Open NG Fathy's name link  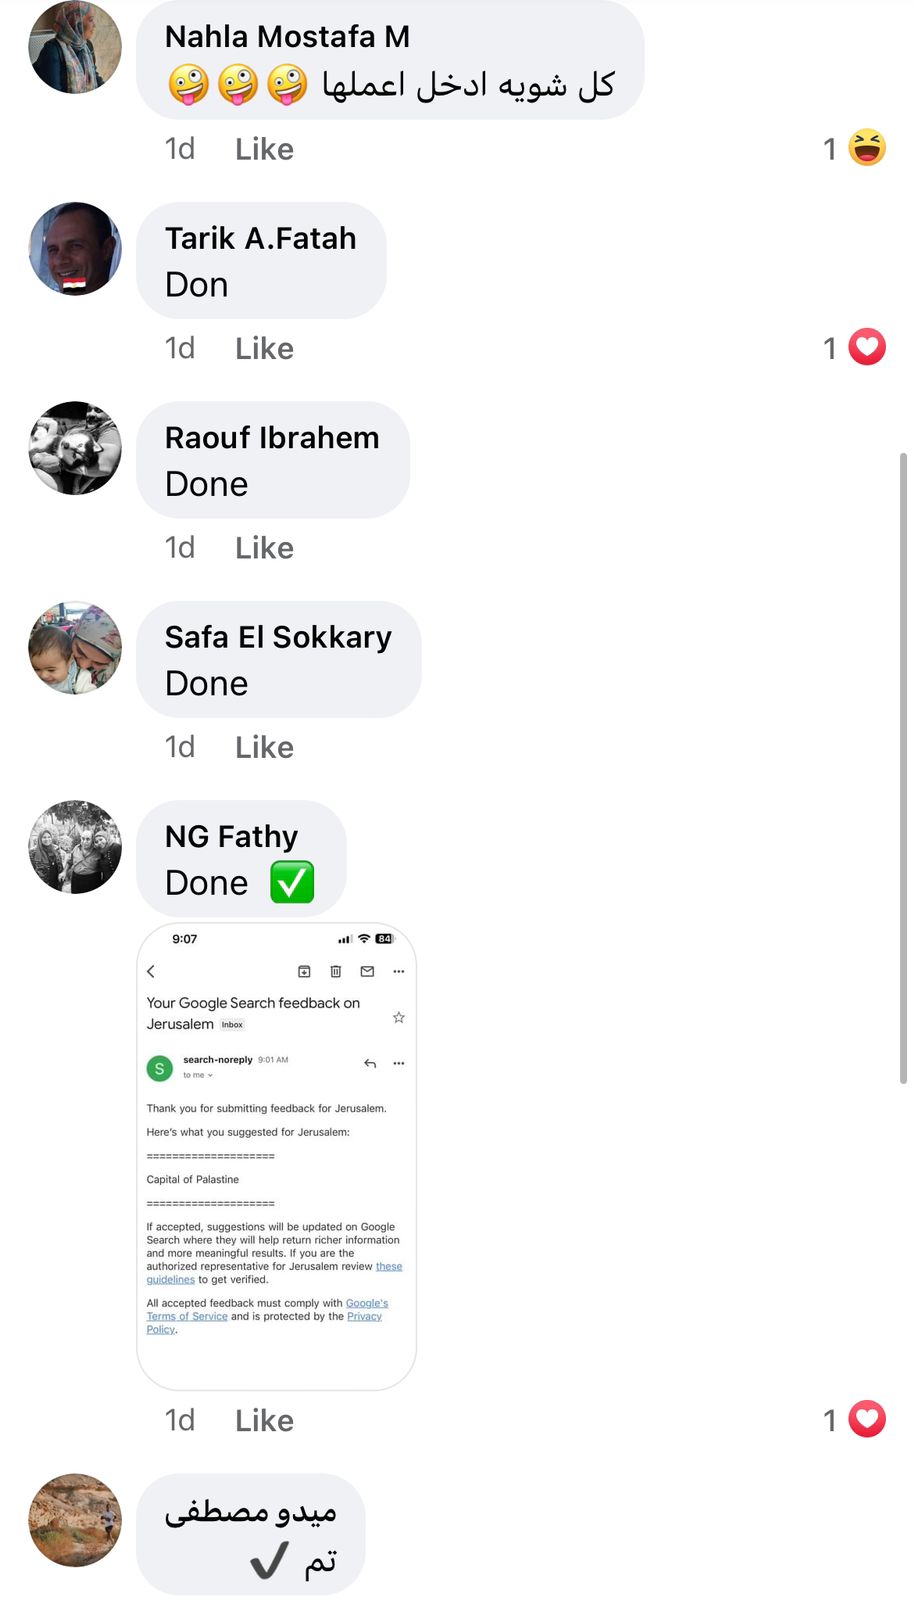pos(231,836)
